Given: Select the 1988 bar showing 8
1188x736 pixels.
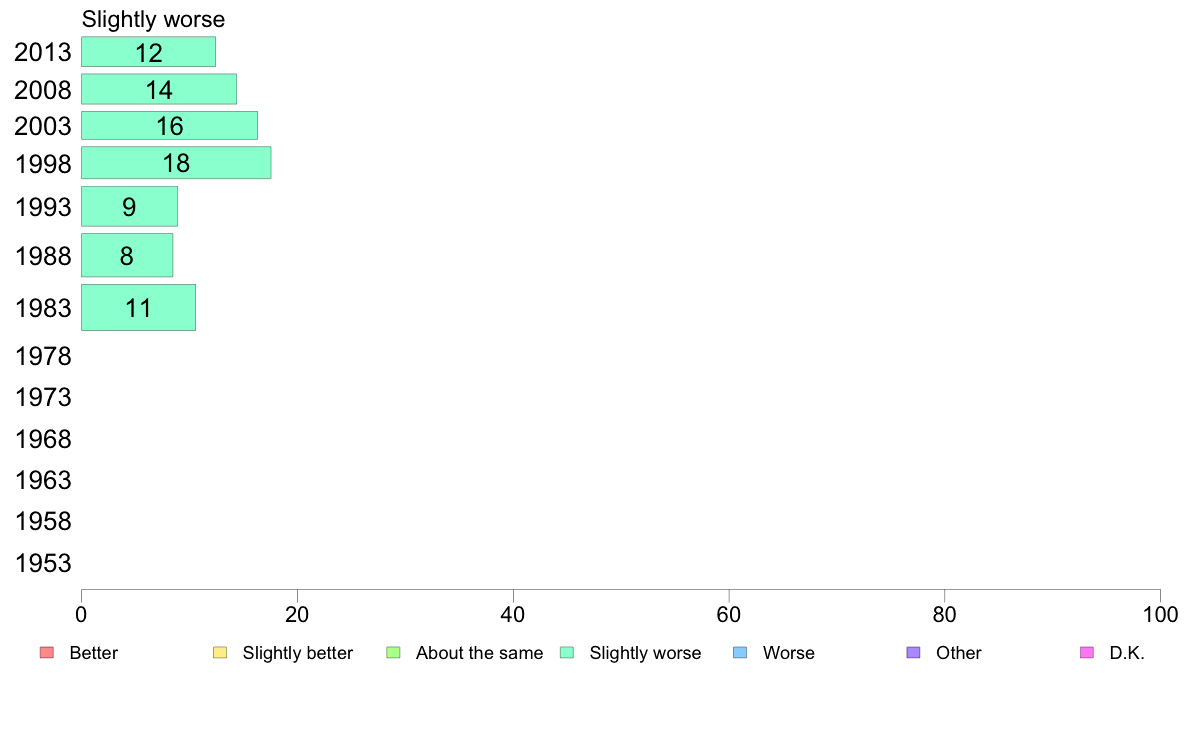Looking at the screenshot, I should pos(127,255).
